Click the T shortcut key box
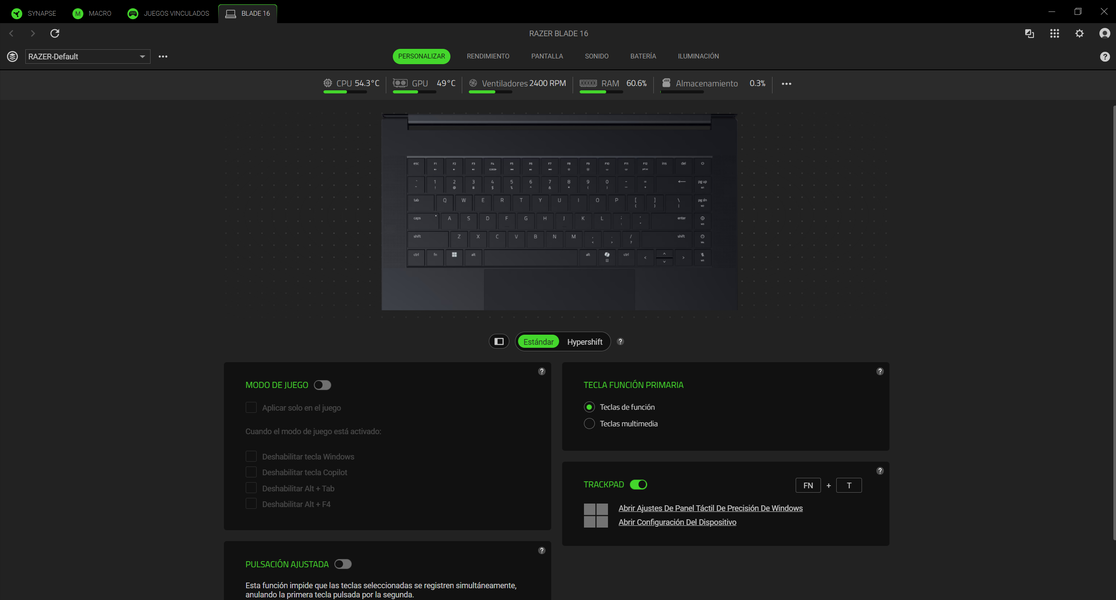Screen dimensions: 1116x600 849,485
